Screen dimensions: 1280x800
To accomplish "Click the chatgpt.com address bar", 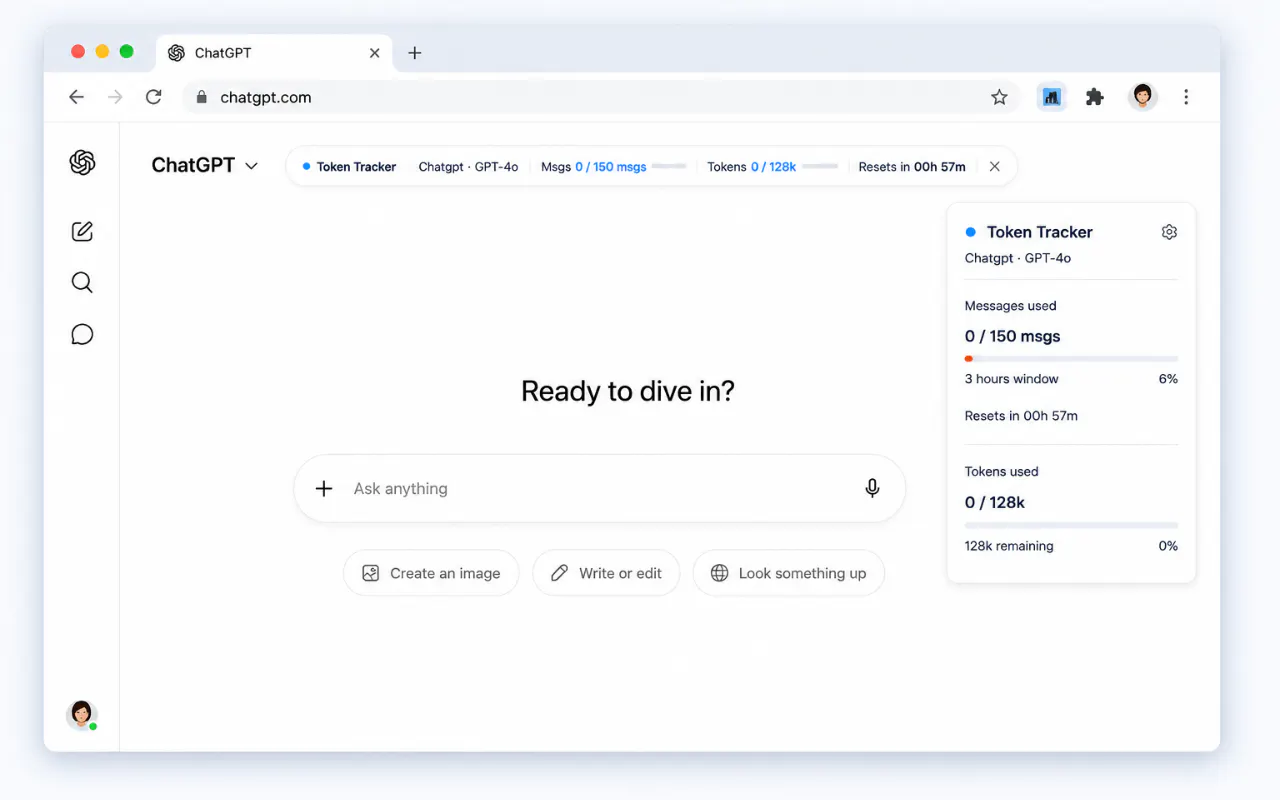I will point(600,97).
